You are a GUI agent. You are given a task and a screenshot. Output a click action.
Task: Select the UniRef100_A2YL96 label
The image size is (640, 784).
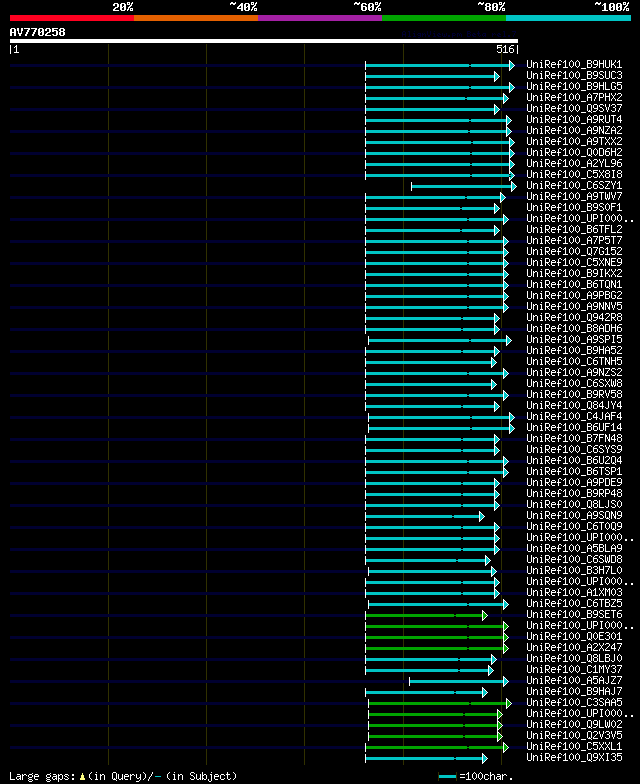[x=574, y=164]
